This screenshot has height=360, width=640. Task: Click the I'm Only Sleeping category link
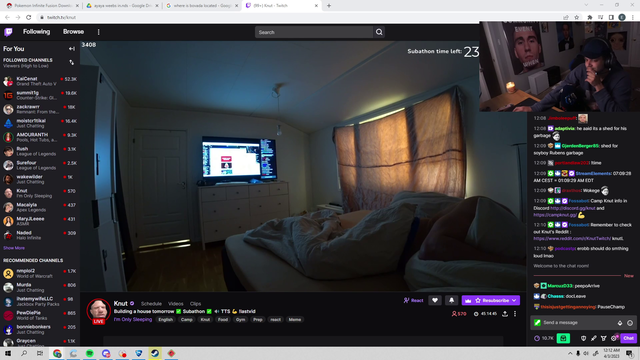tap(133, 320)
